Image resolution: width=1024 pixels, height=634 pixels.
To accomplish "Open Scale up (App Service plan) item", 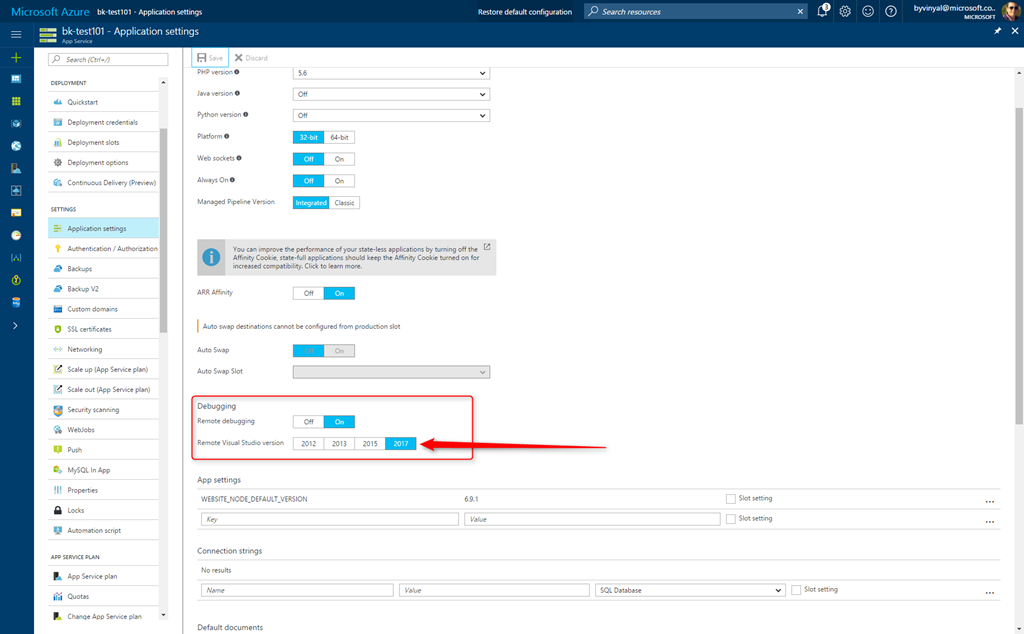I will [x=103, y=370].
